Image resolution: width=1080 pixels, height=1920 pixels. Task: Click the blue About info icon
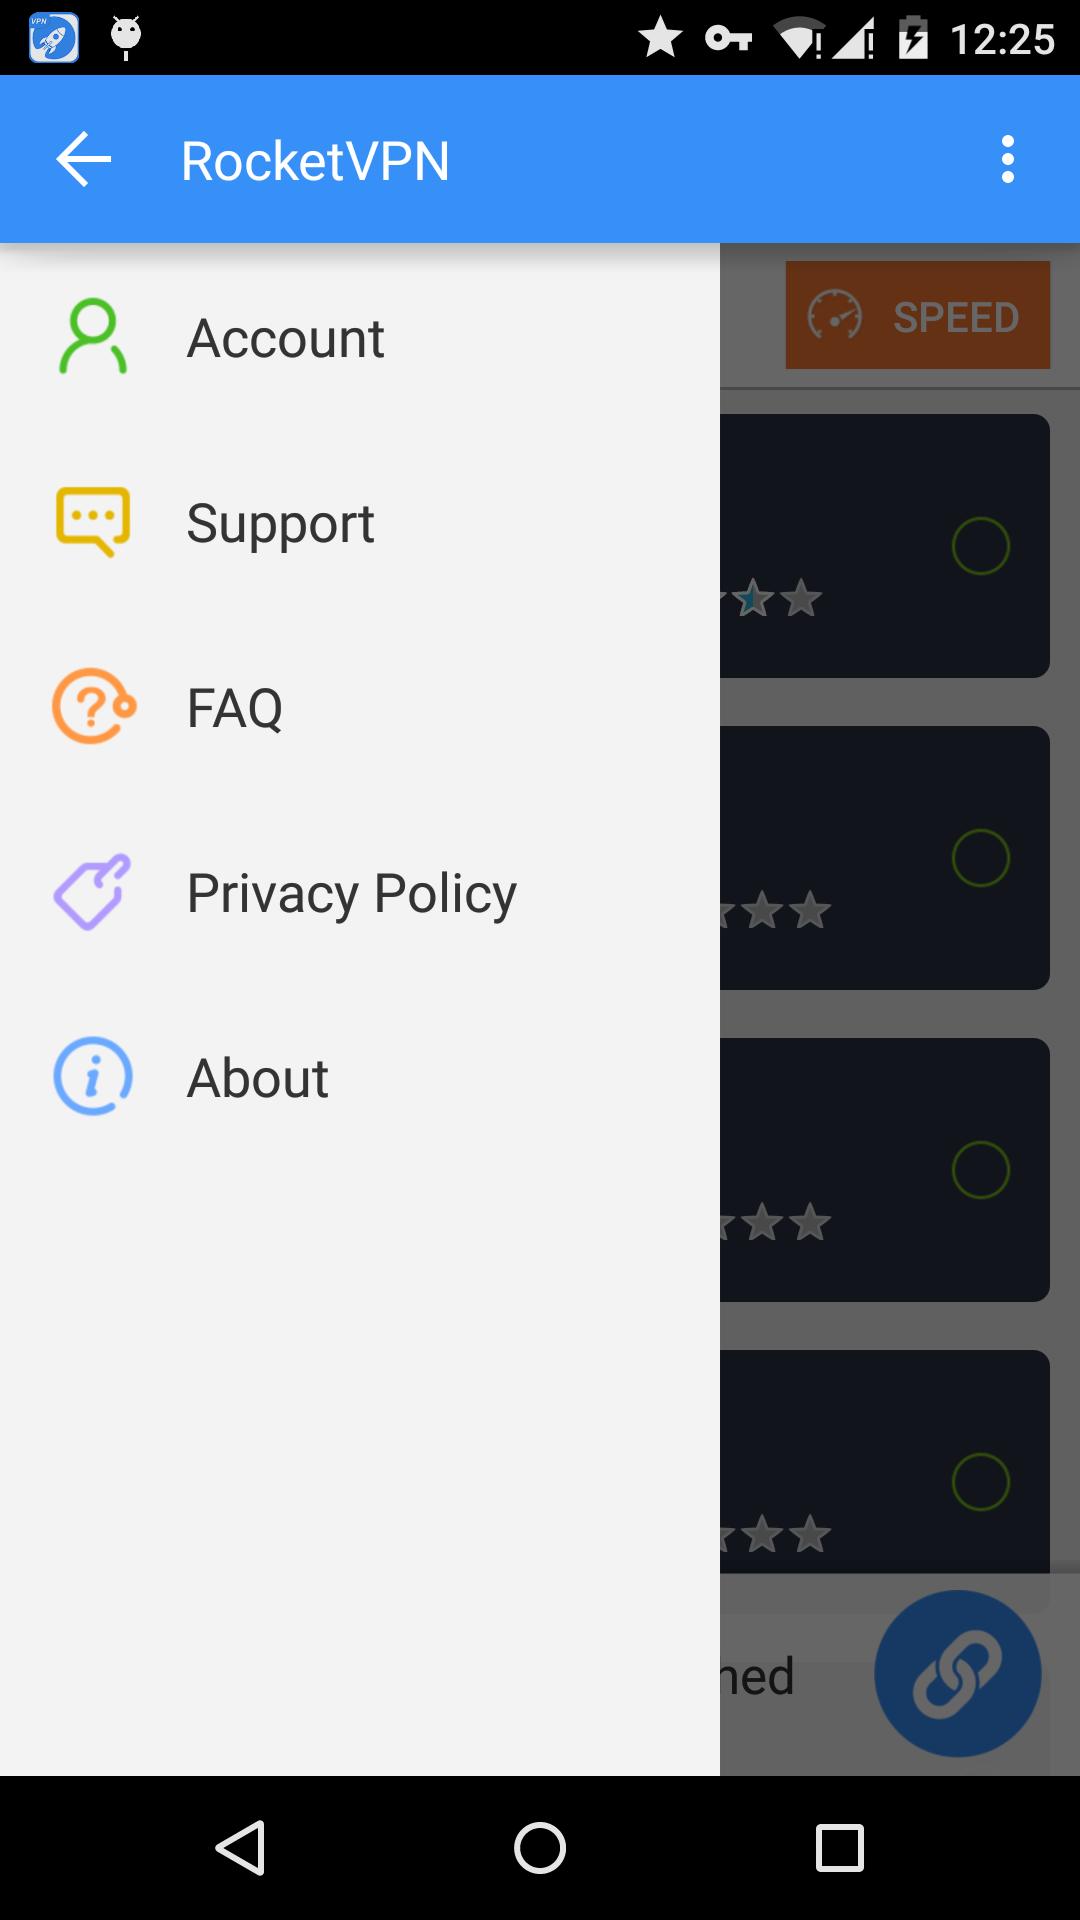click(x=92, y=1077)
